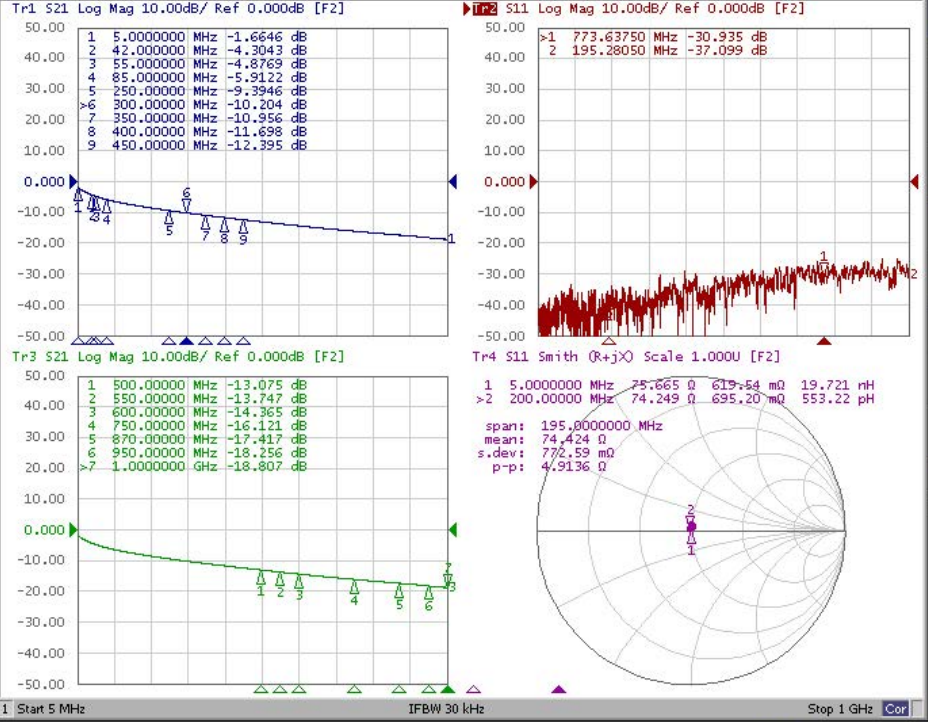Select marker 2 on the Smith chart
Viewport: 928px width, 722px height.
[691, 517]
